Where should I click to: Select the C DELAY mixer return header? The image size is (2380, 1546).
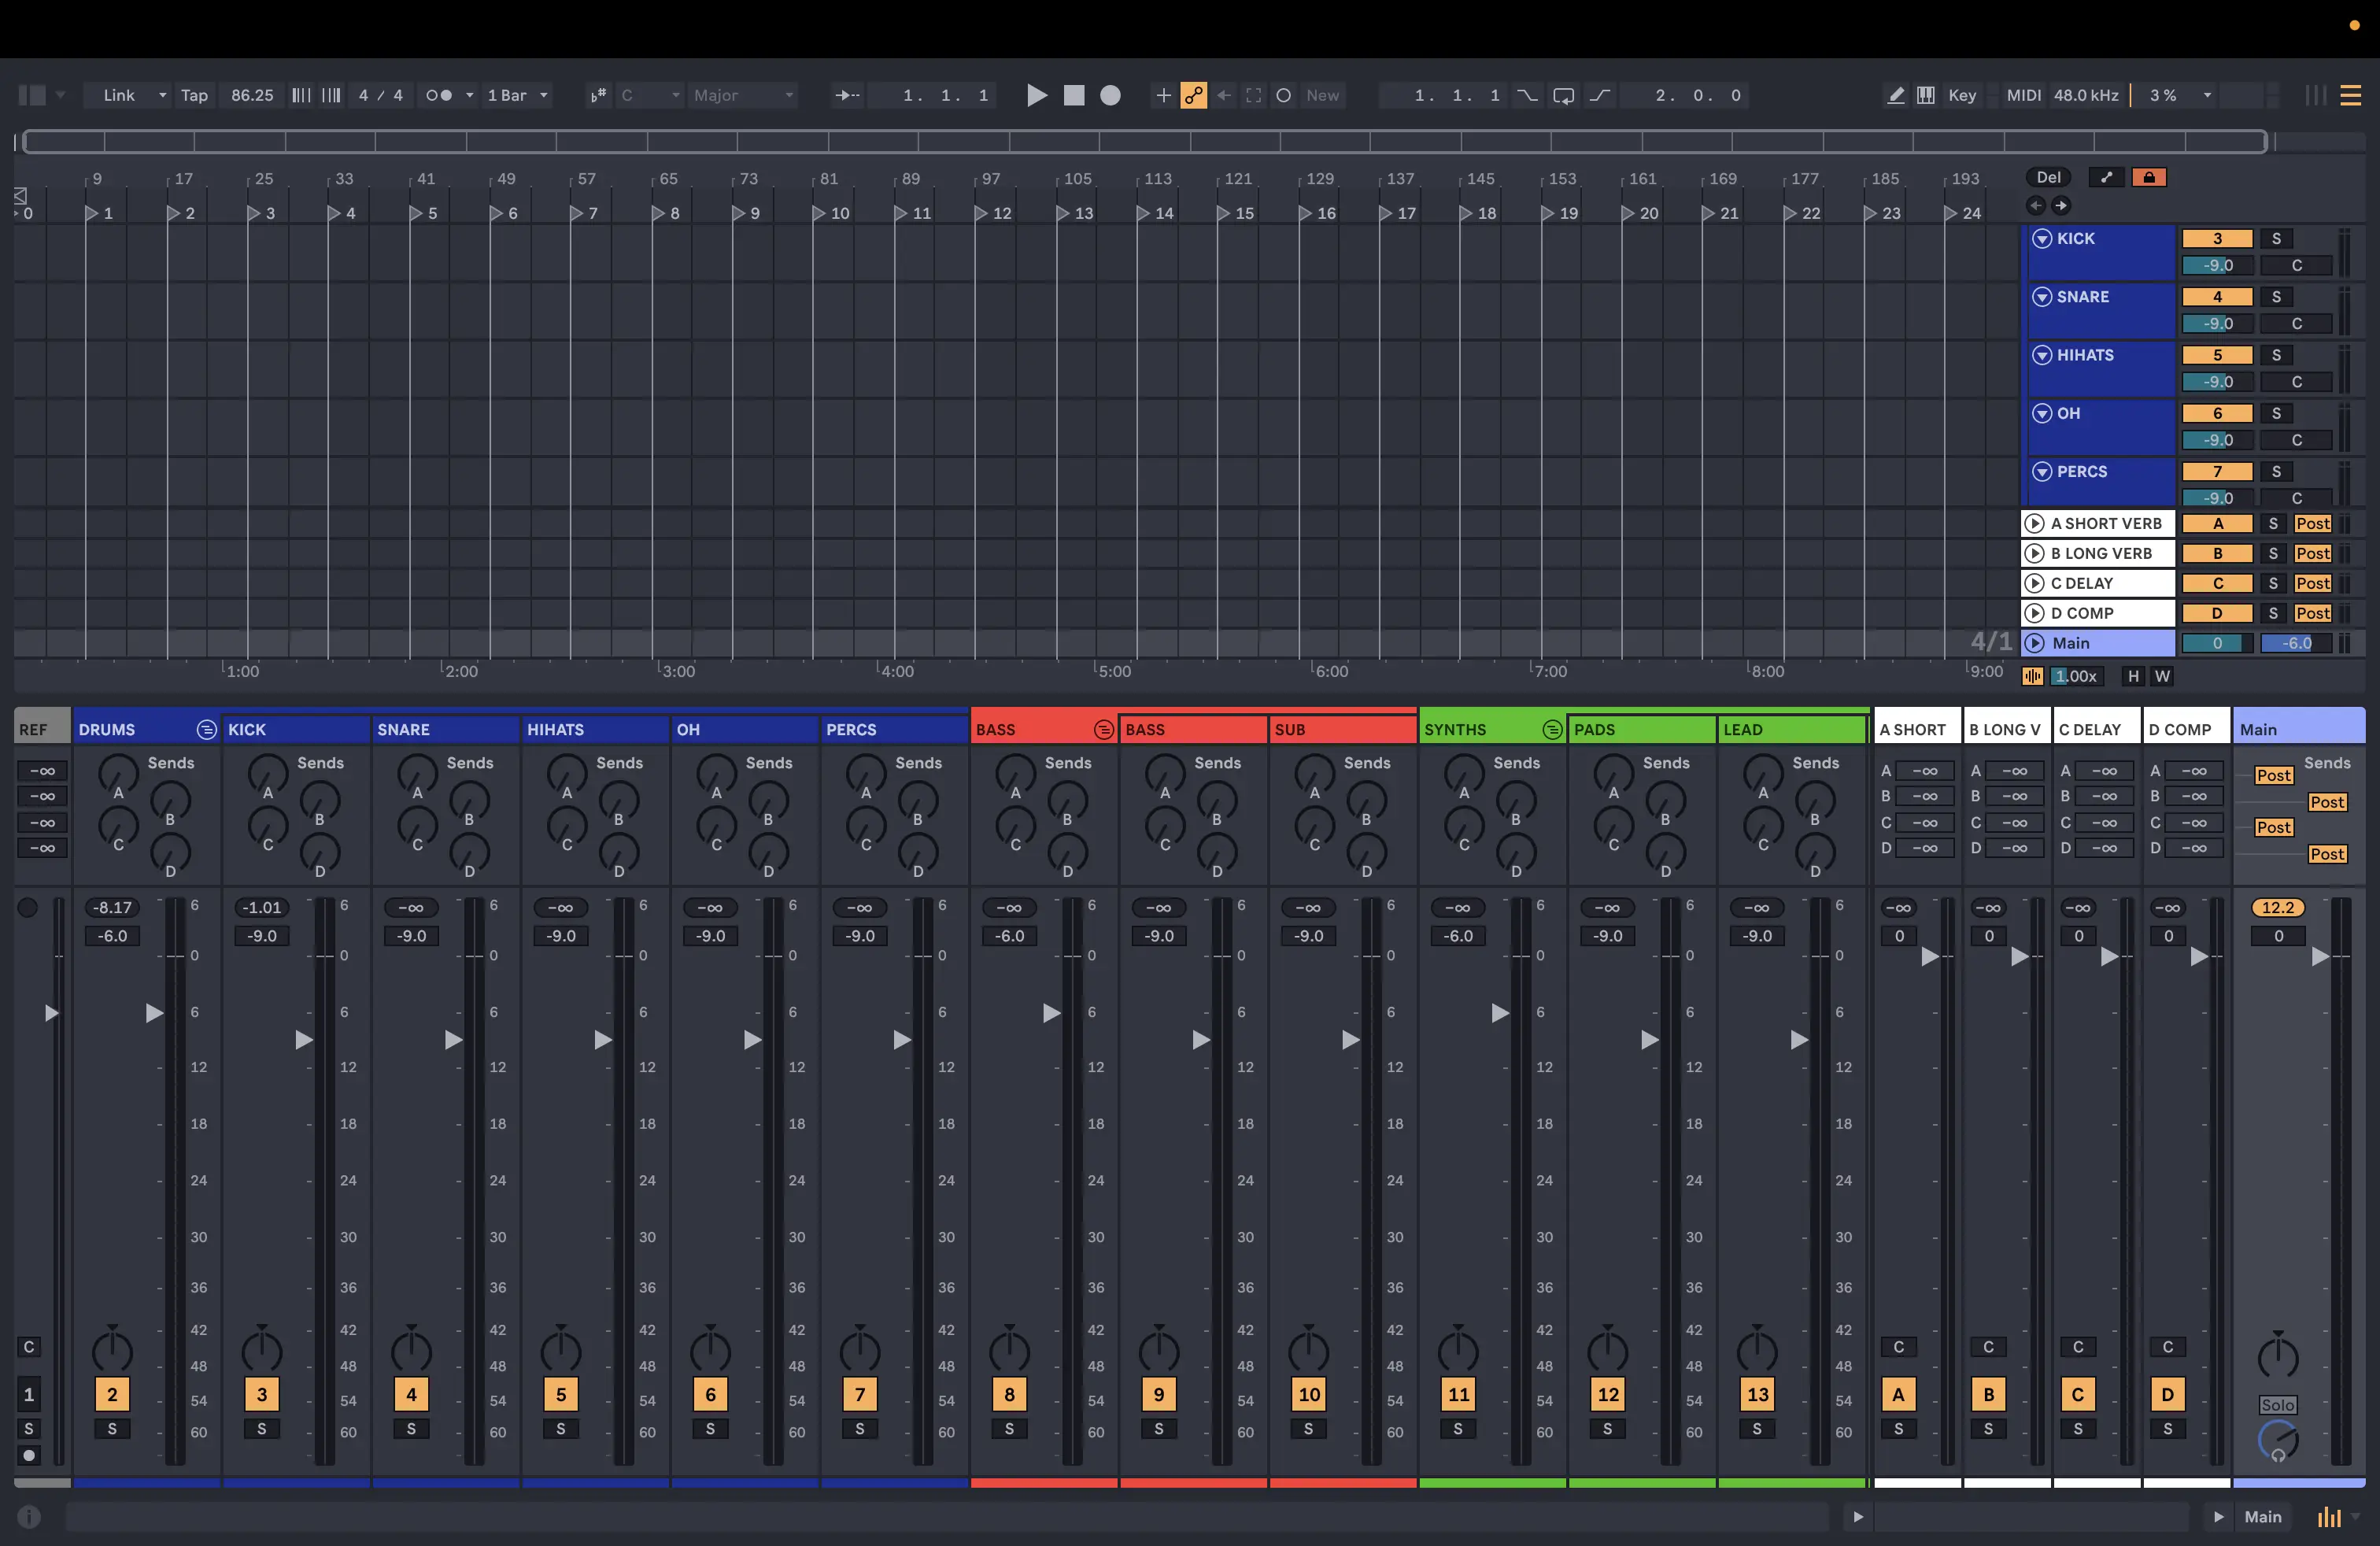click(x=2097, y=730)
